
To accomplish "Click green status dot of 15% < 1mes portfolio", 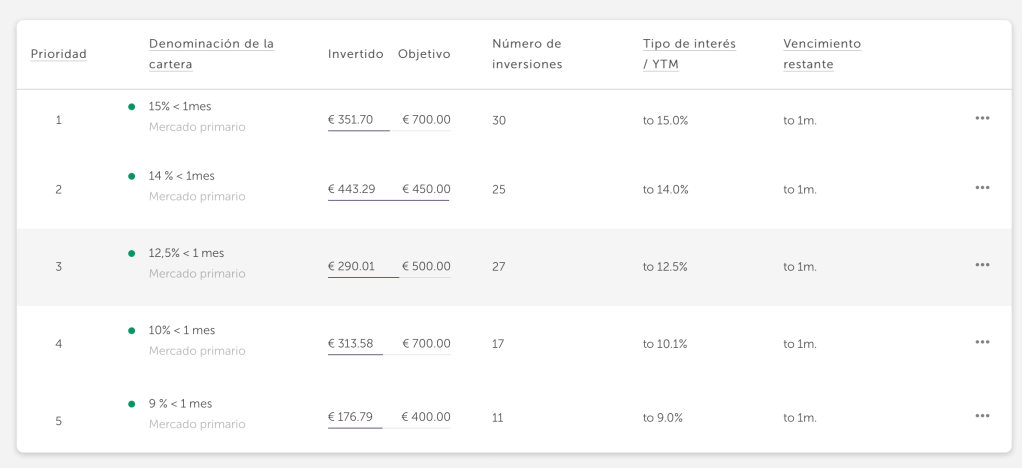I will pos(131,106).
